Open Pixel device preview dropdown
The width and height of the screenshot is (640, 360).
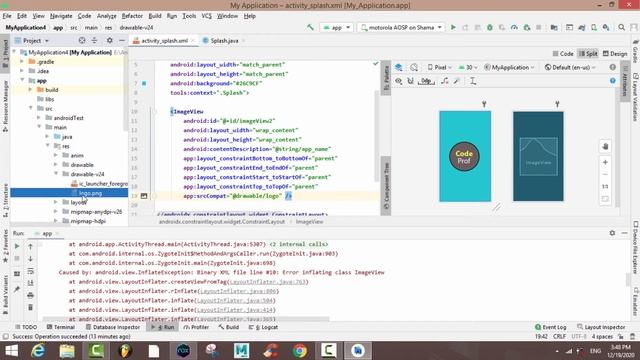tap(440, 67)
